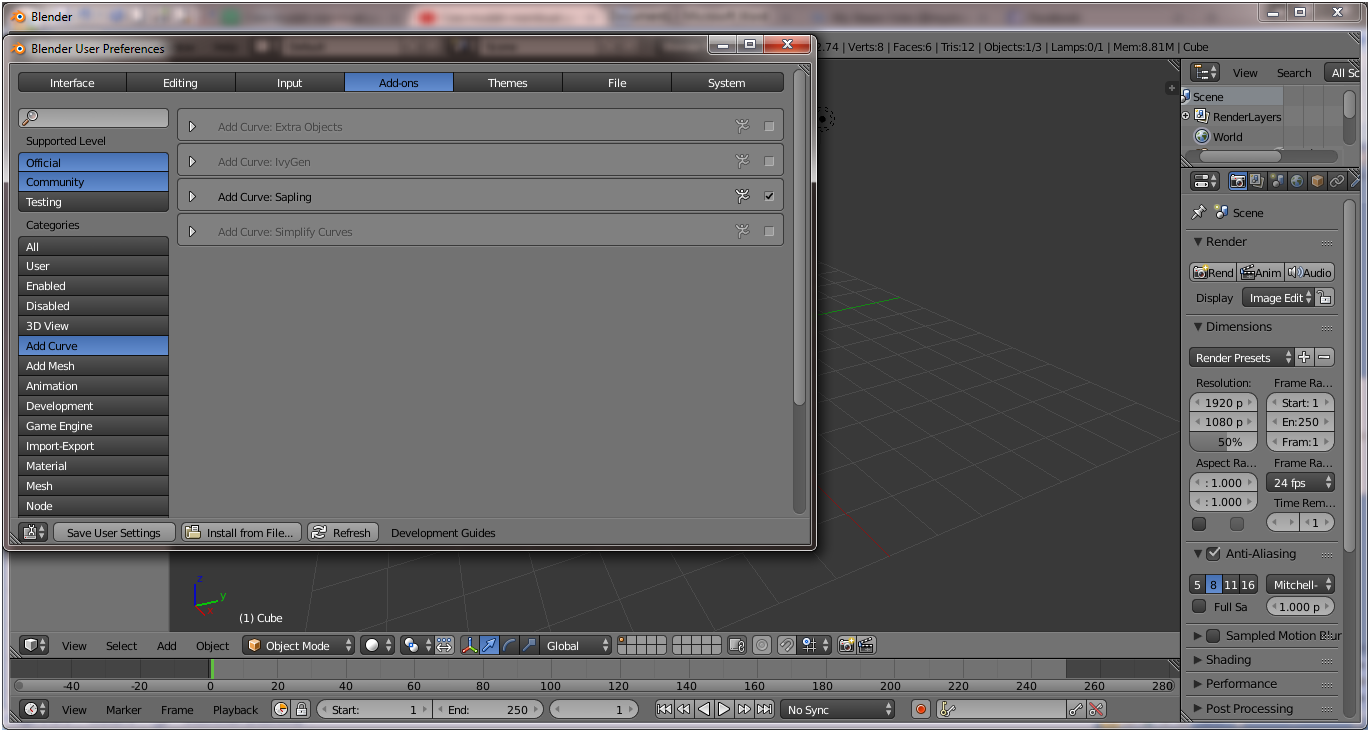
Task: Open the Mitchell anti-aliasing filter dropdown
Action: pos(1301,584)
